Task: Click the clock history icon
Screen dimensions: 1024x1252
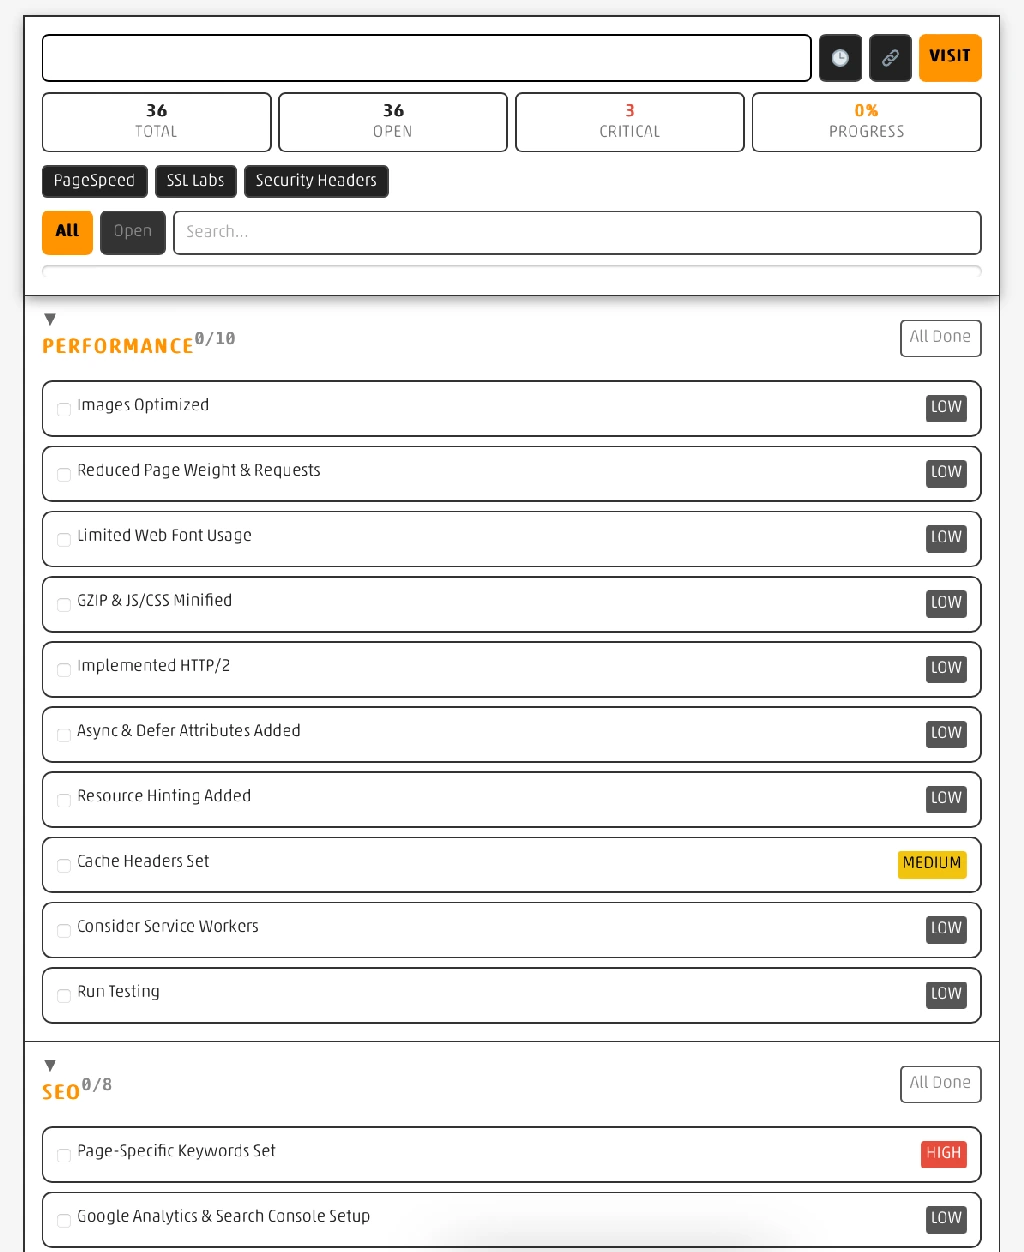Action: 840,58
